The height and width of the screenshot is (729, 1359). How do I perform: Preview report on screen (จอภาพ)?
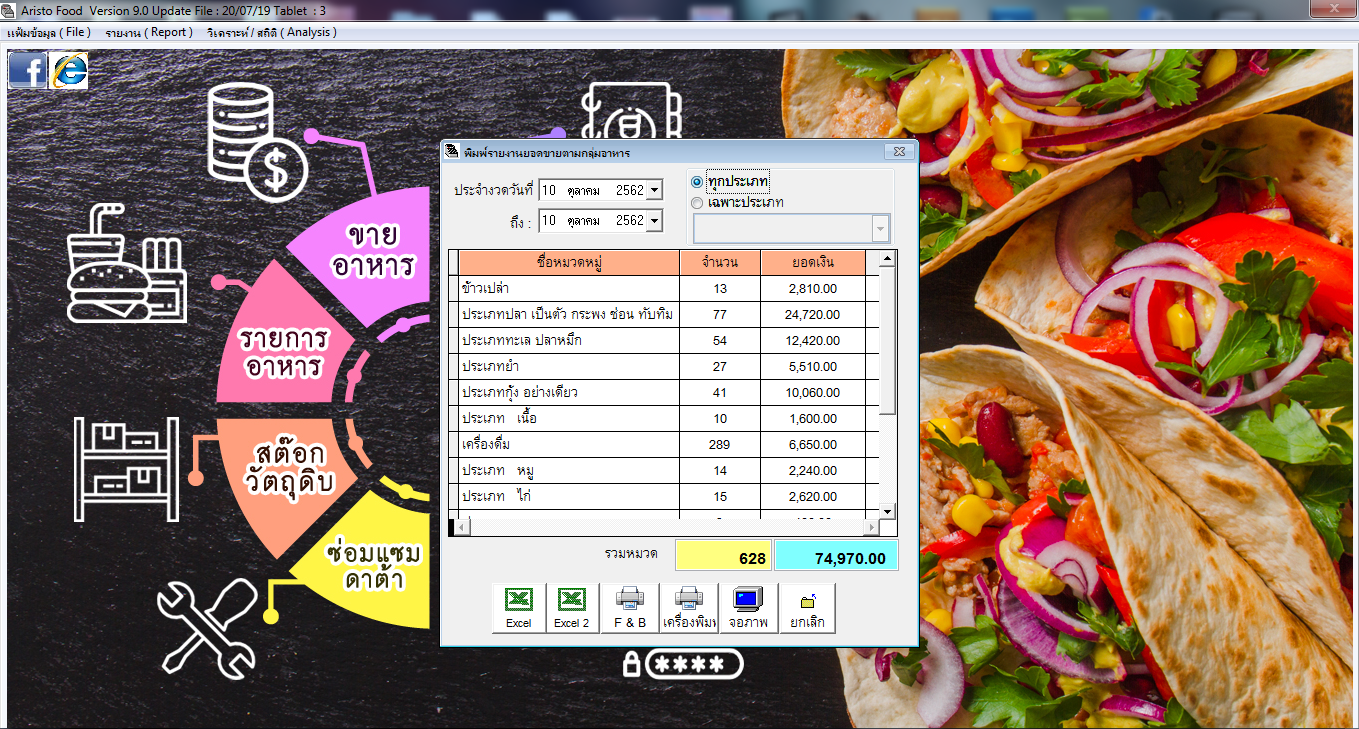(x=748, y=608)
